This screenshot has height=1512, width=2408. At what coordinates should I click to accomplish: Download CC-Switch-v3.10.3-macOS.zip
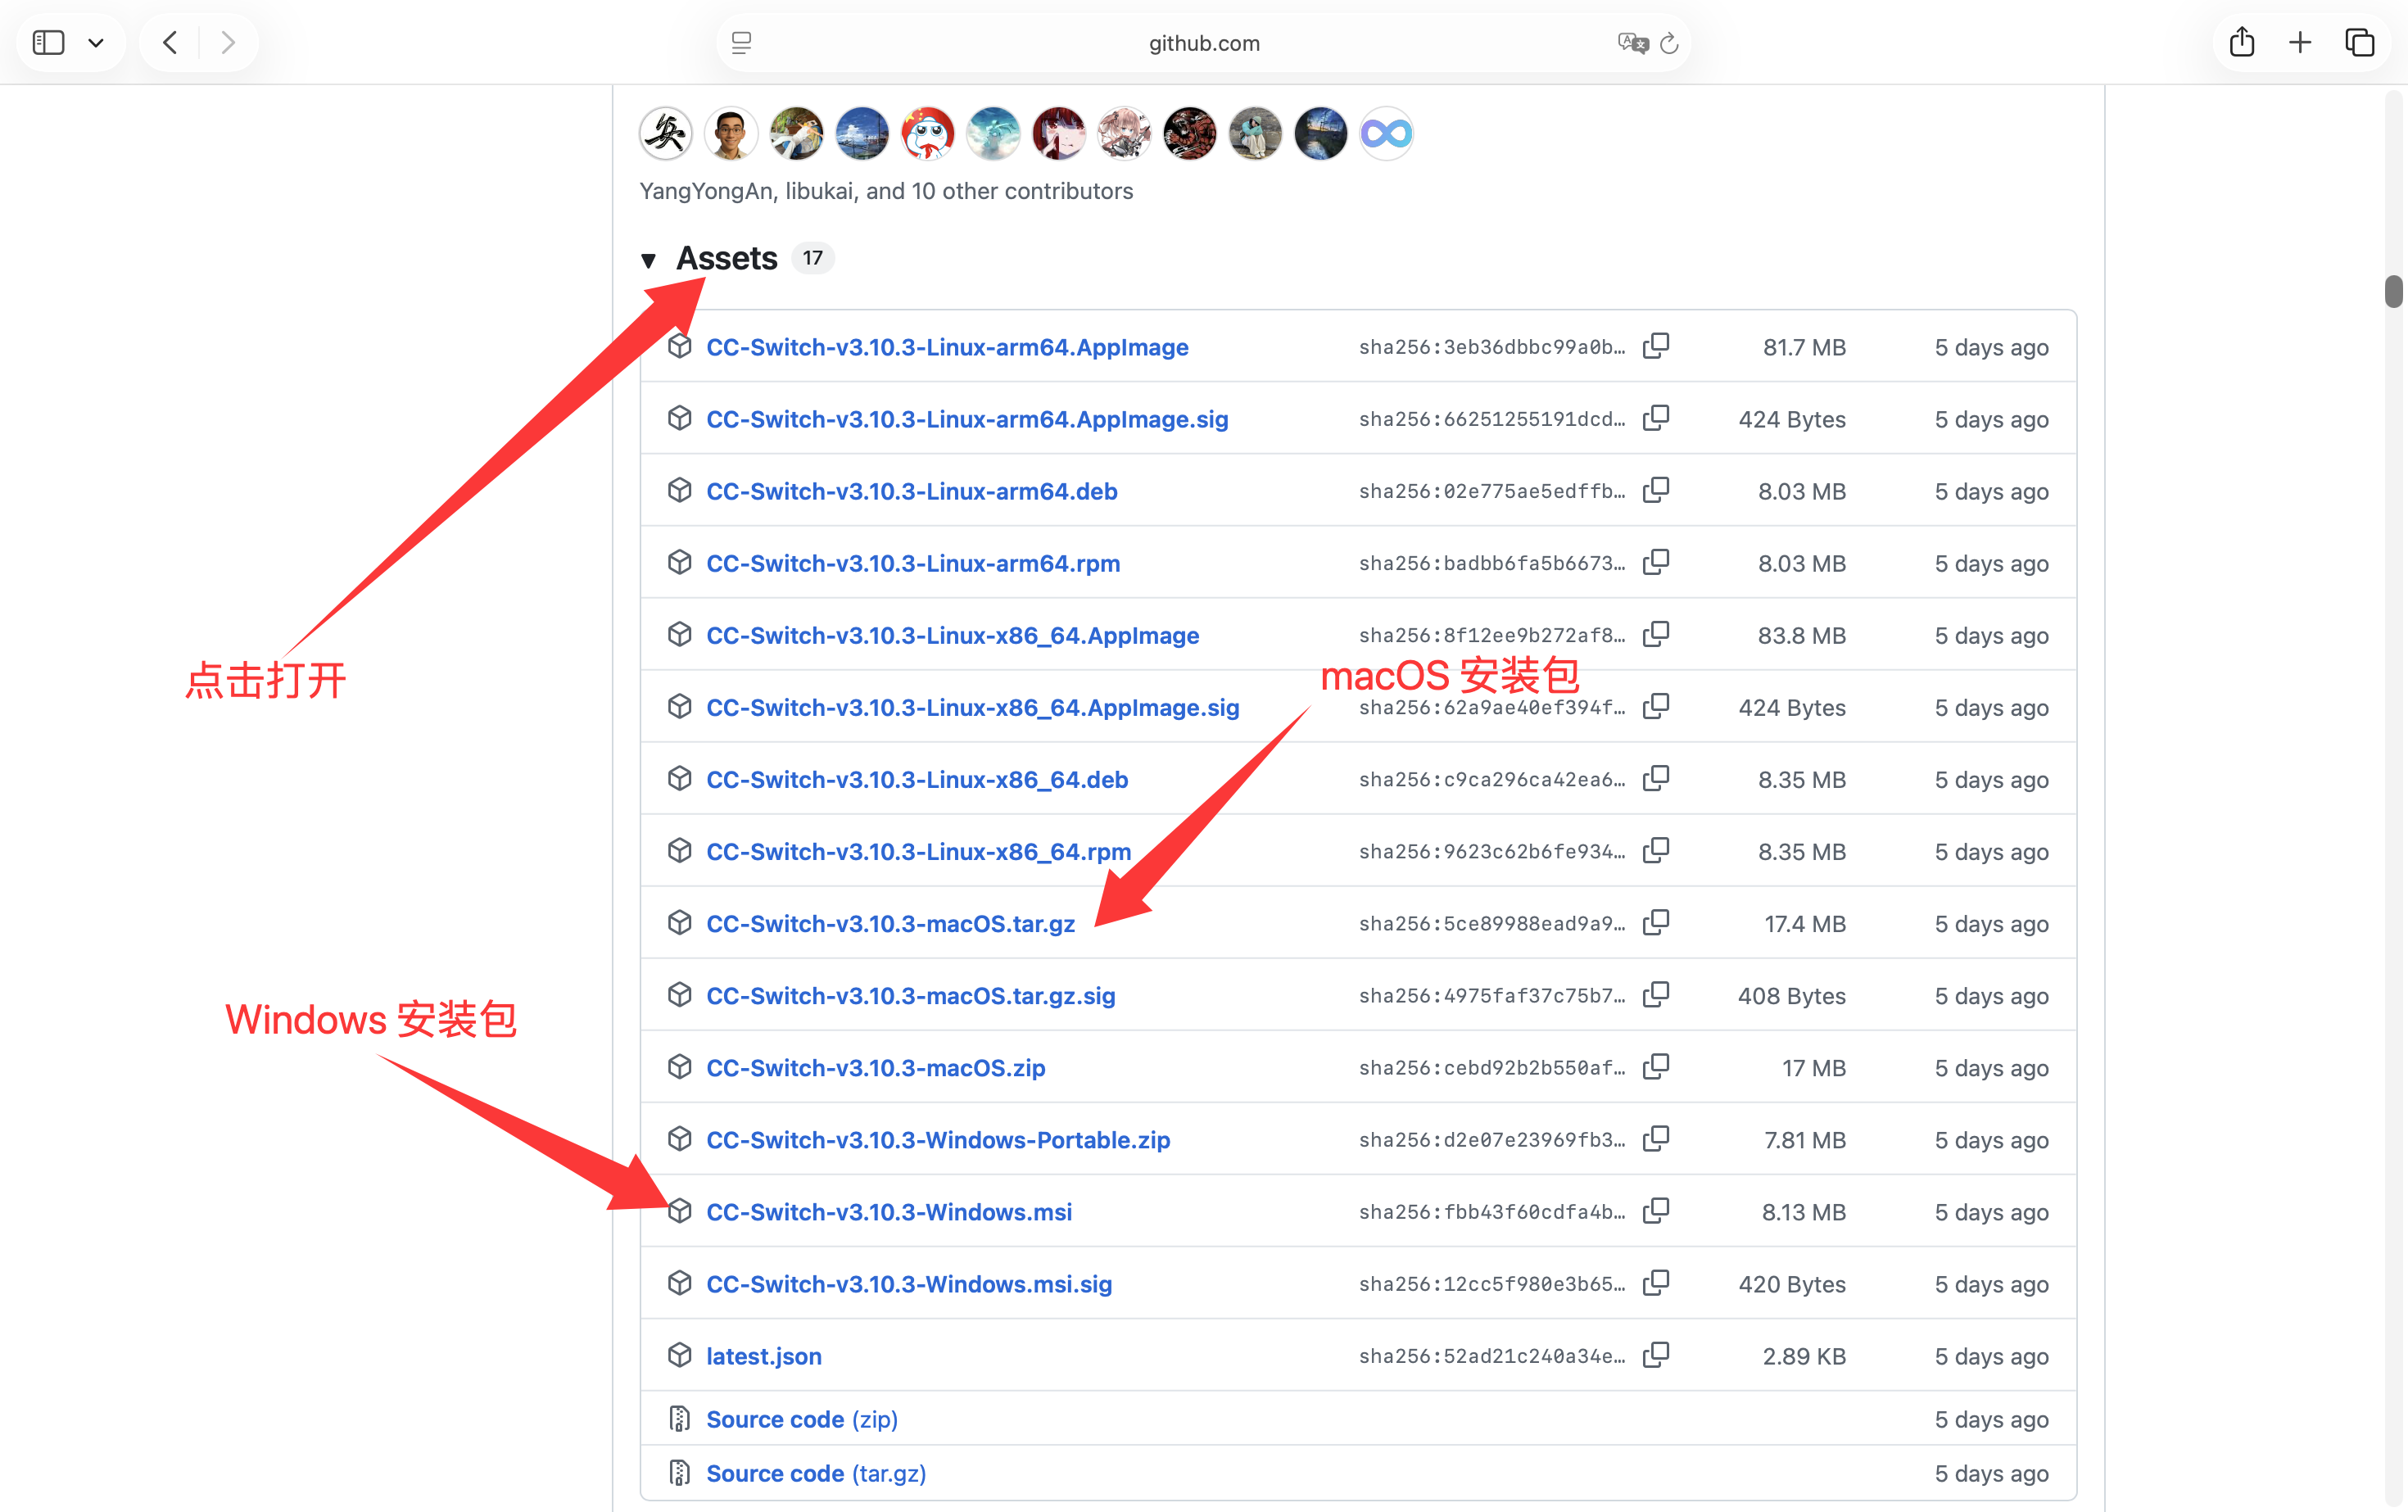875,1067
